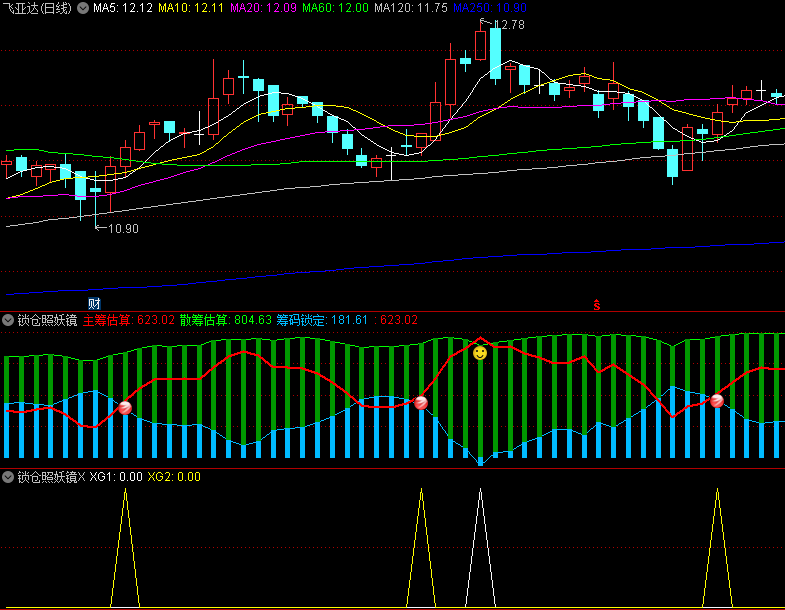
Task: Click the first yellow XG2 signal spike
Action: click(125, 548)
